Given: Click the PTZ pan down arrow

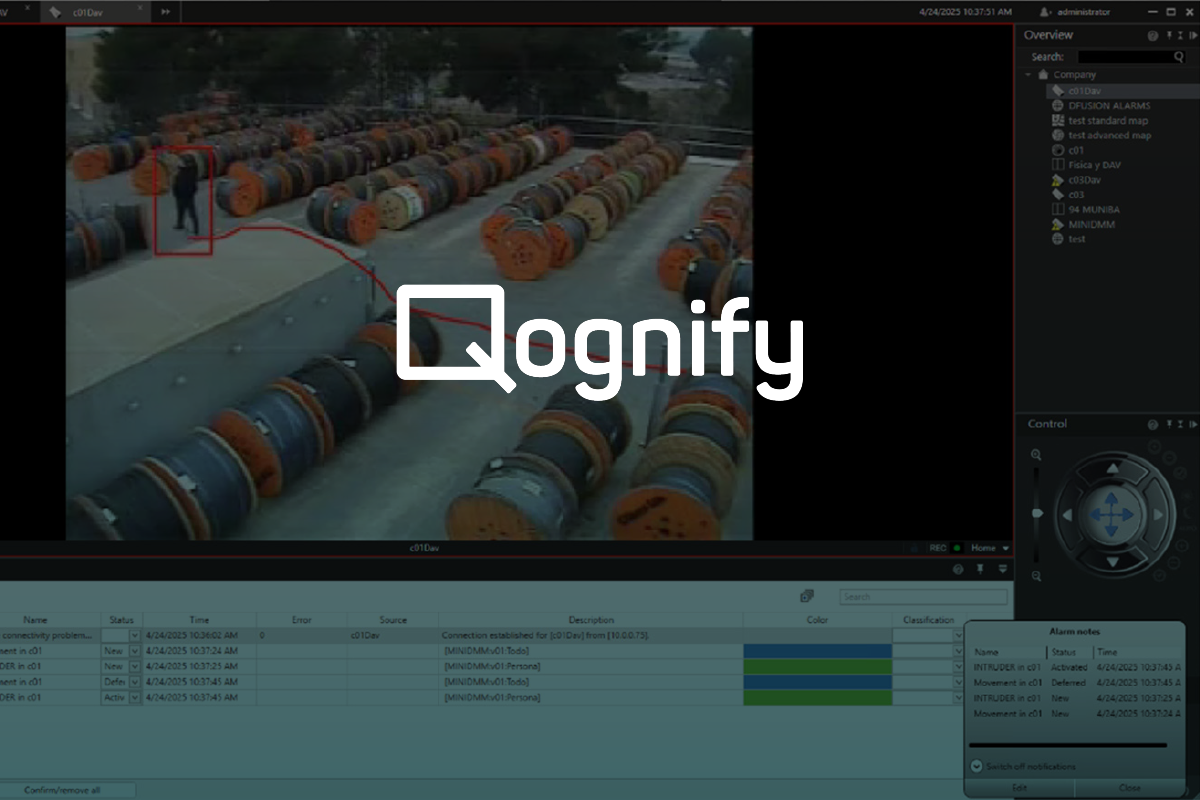Looking at the screenshot, I should point(1112,561).
